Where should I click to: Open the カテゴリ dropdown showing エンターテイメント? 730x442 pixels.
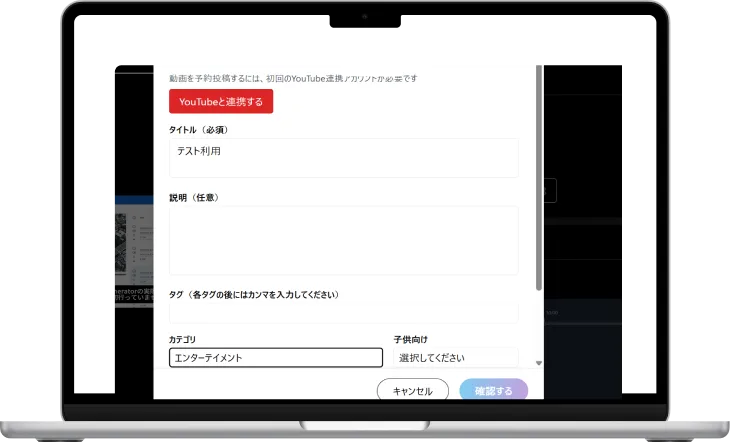(276, 358)
